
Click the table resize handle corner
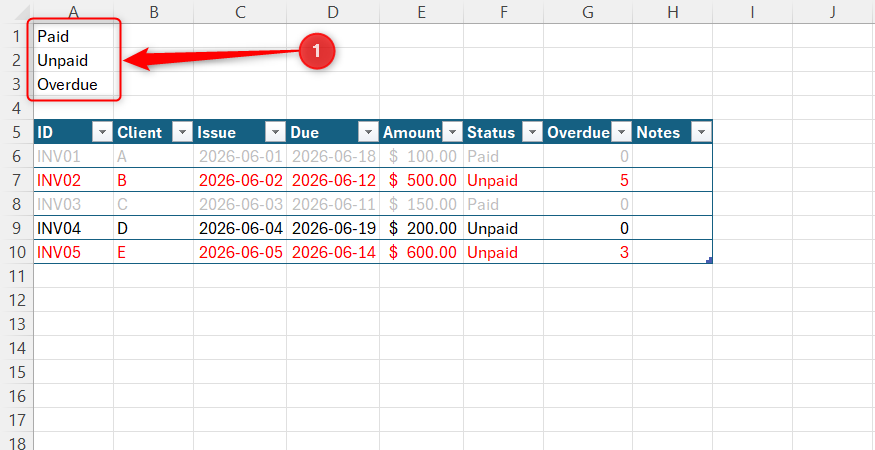click(709, 260)
